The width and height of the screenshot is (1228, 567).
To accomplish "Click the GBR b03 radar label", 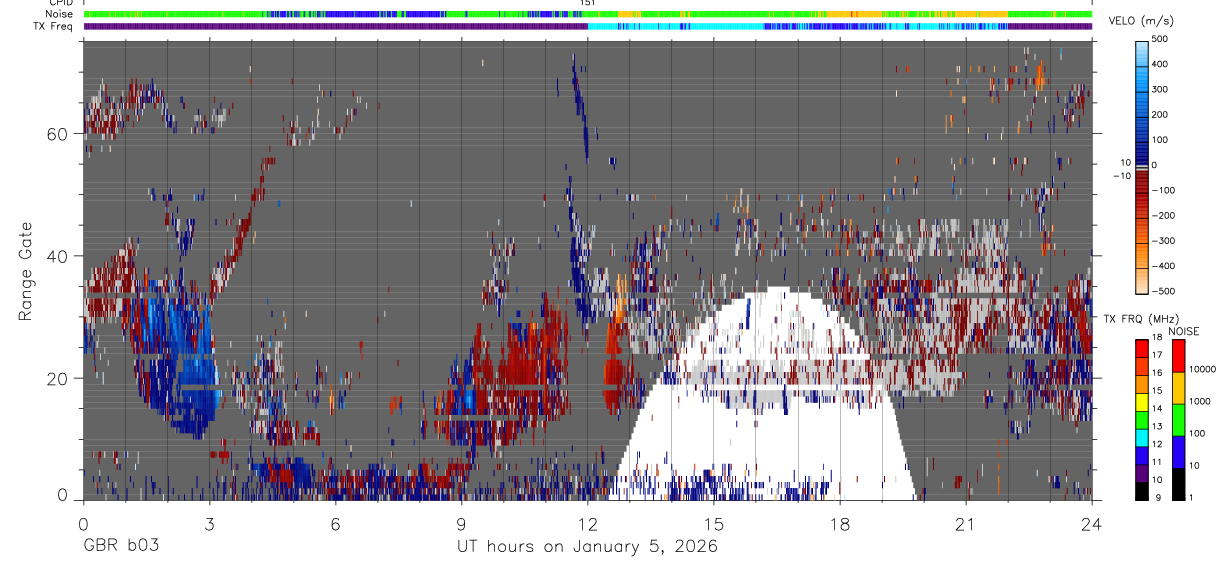I will 120,547.
